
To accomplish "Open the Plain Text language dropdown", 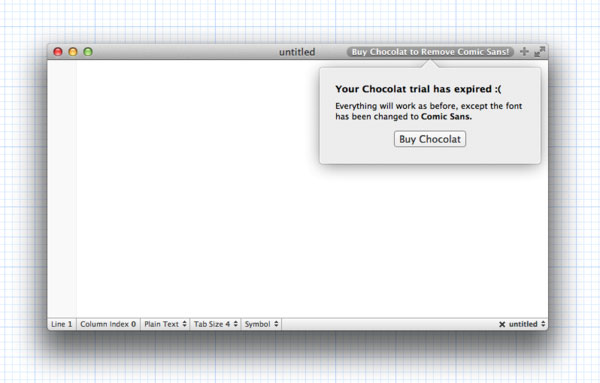I will point(165,324).
